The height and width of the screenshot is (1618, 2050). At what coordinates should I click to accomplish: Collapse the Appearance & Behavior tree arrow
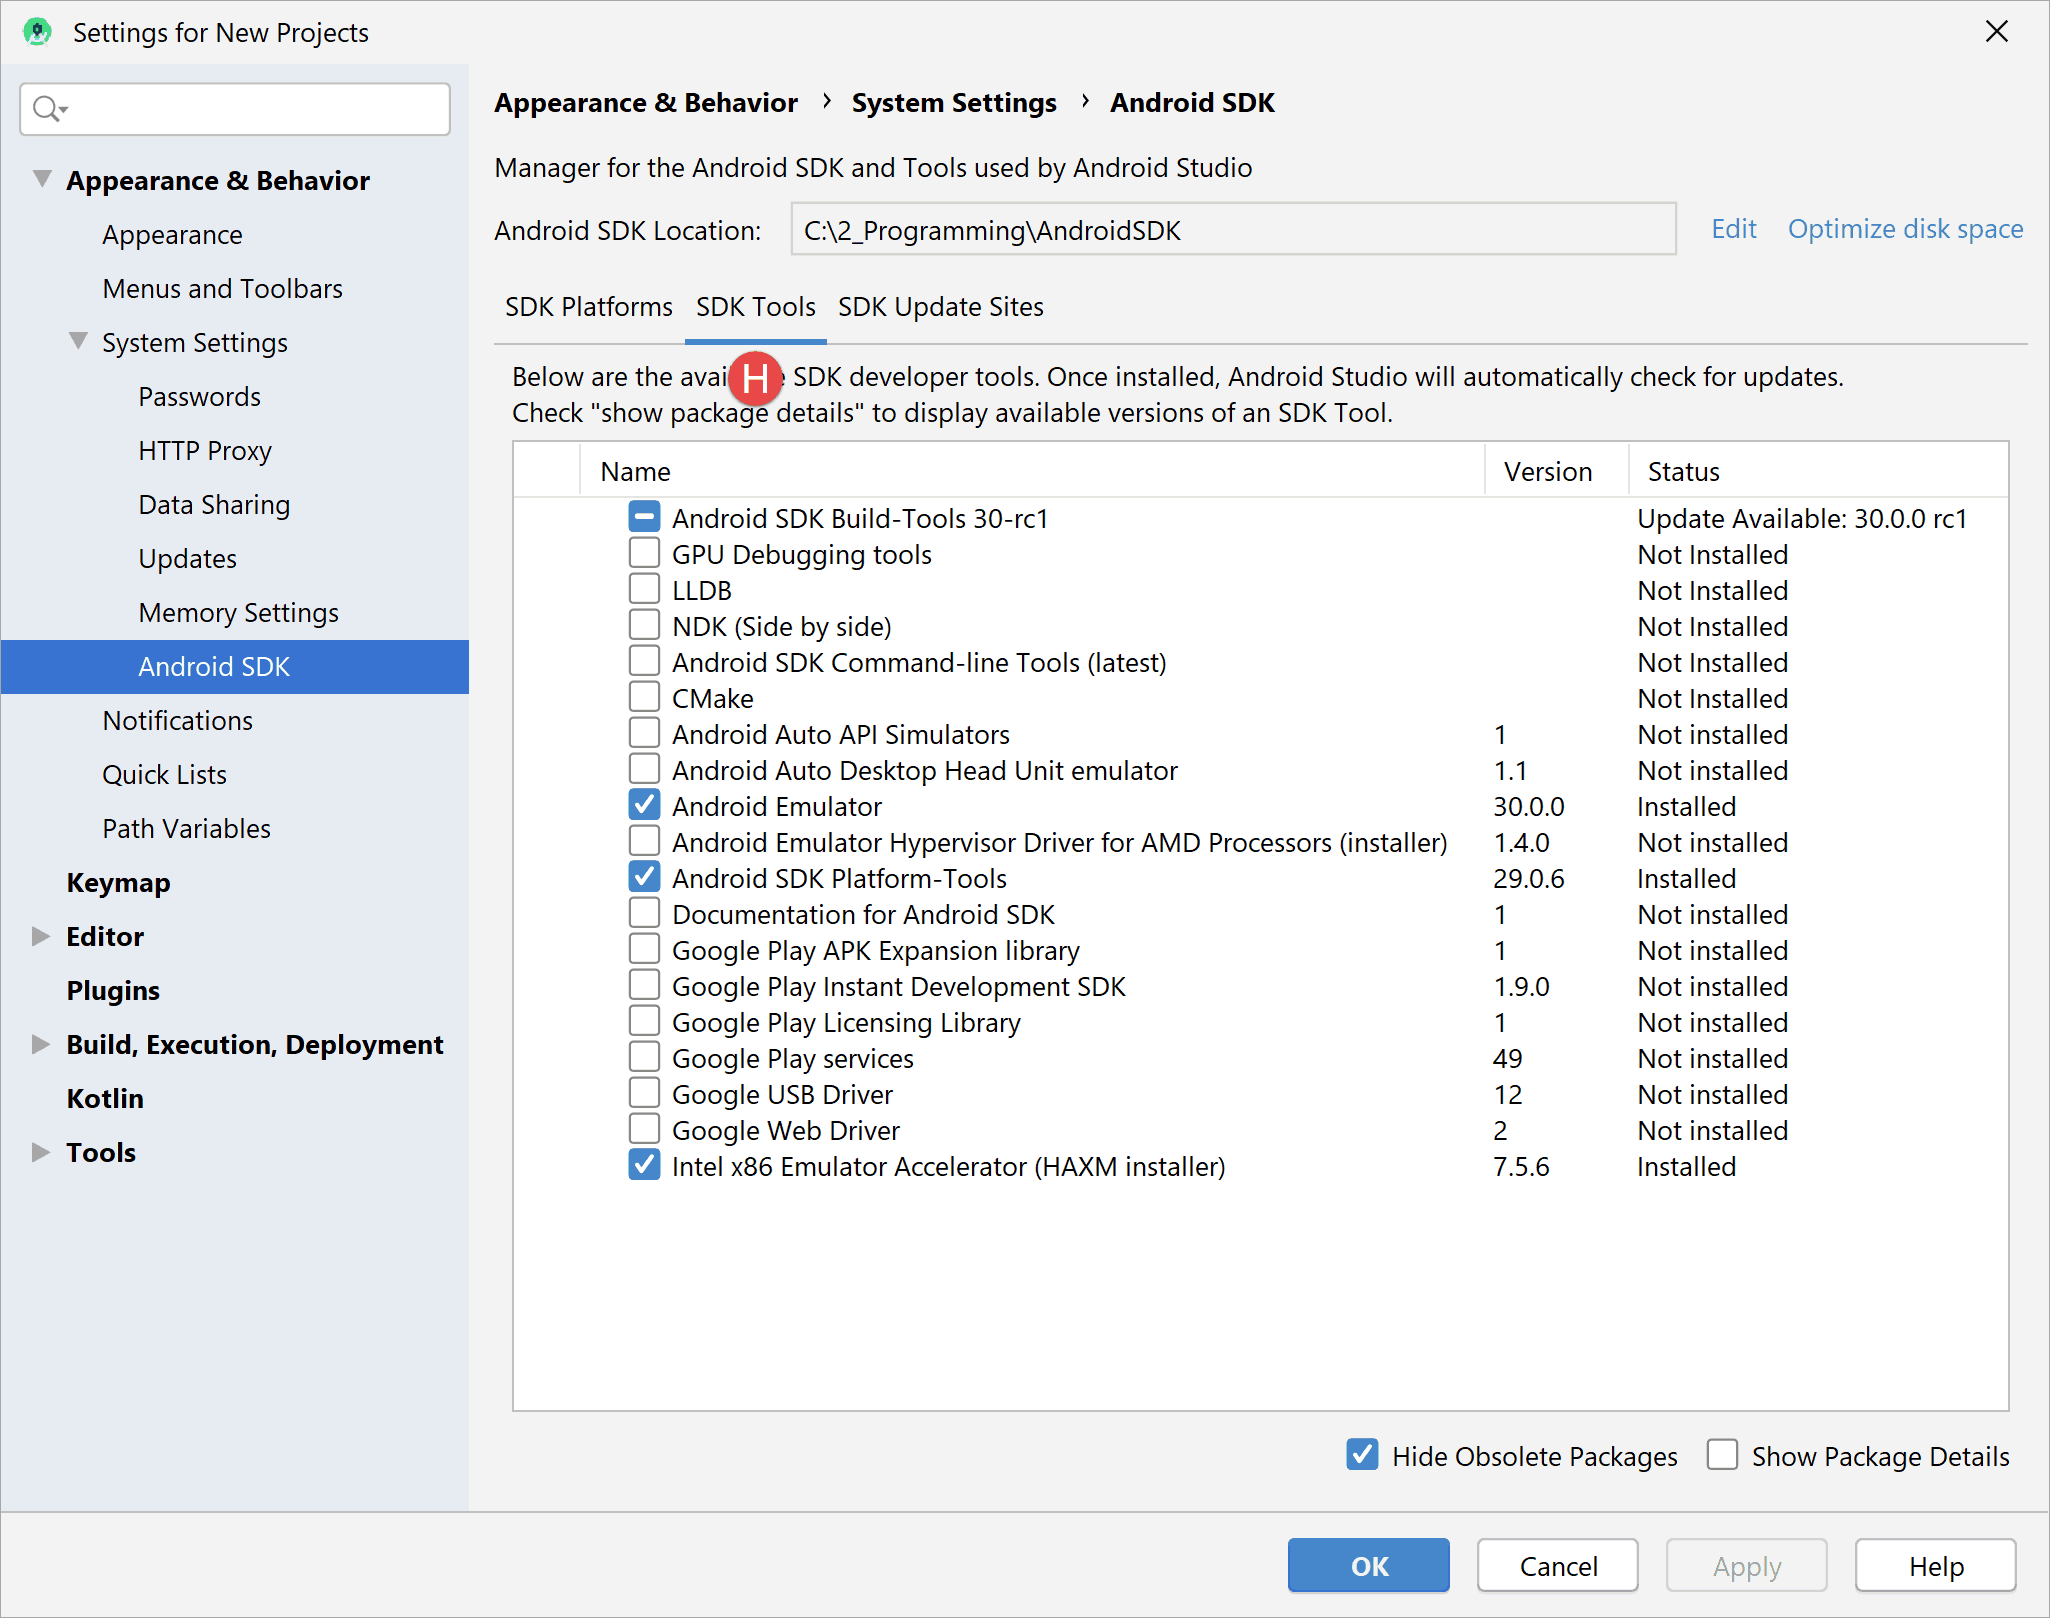[x=42, y=179]
